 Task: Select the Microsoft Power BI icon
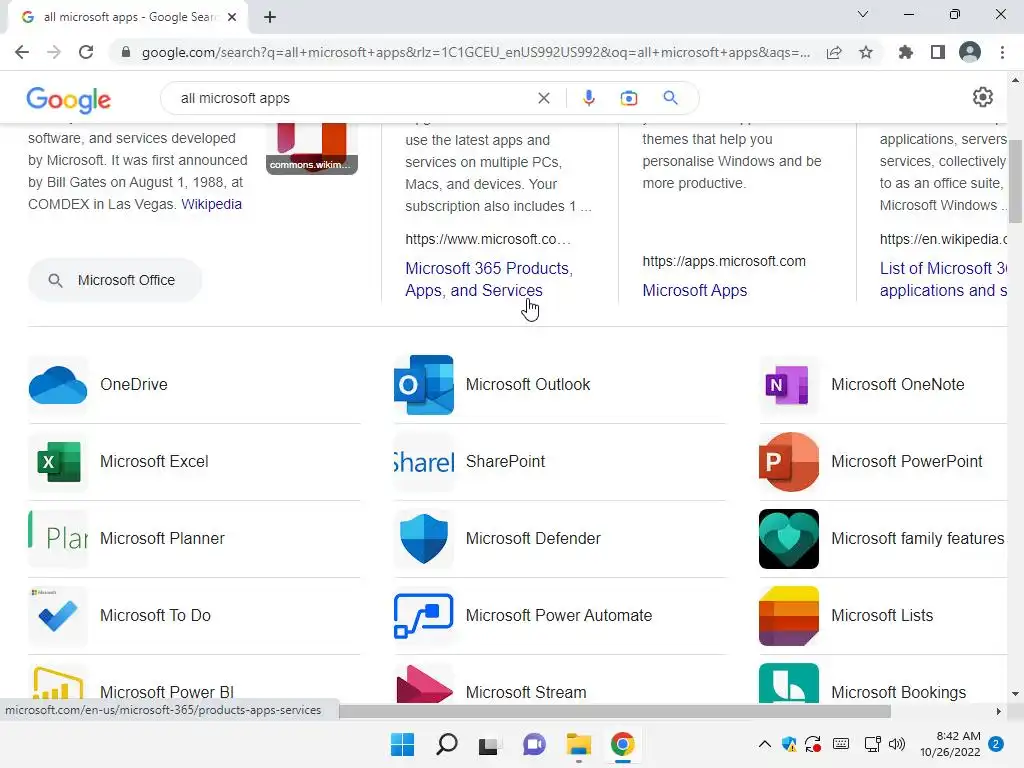tap(58, 684)
